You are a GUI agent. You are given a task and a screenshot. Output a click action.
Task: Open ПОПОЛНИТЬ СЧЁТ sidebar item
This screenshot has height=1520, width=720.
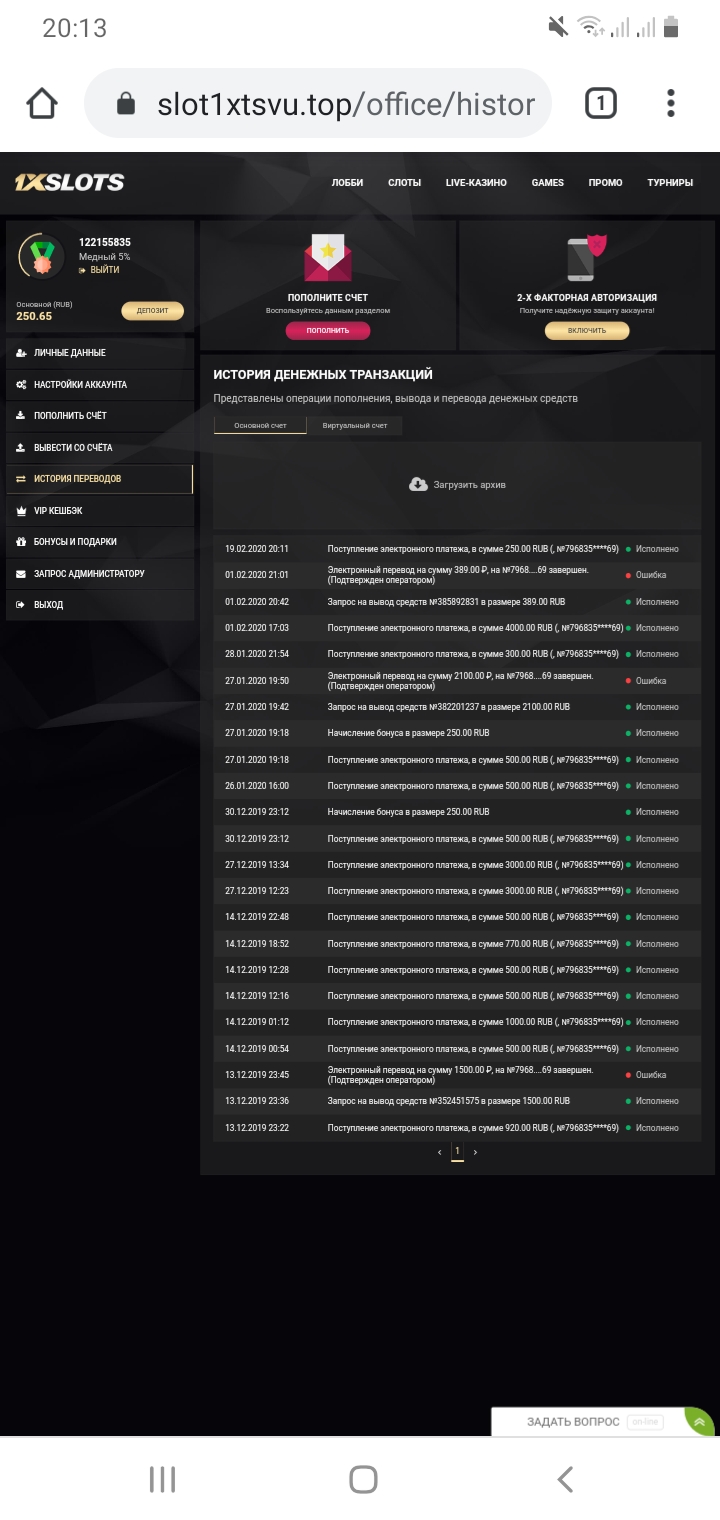[x=99, y=415]
